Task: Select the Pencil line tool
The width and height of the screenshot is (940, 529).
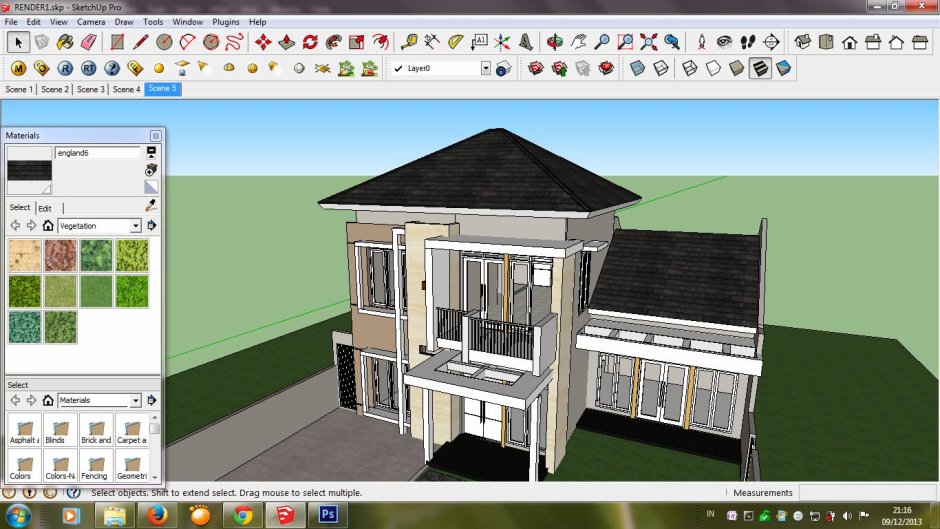Action: click(x=140, y=42)
